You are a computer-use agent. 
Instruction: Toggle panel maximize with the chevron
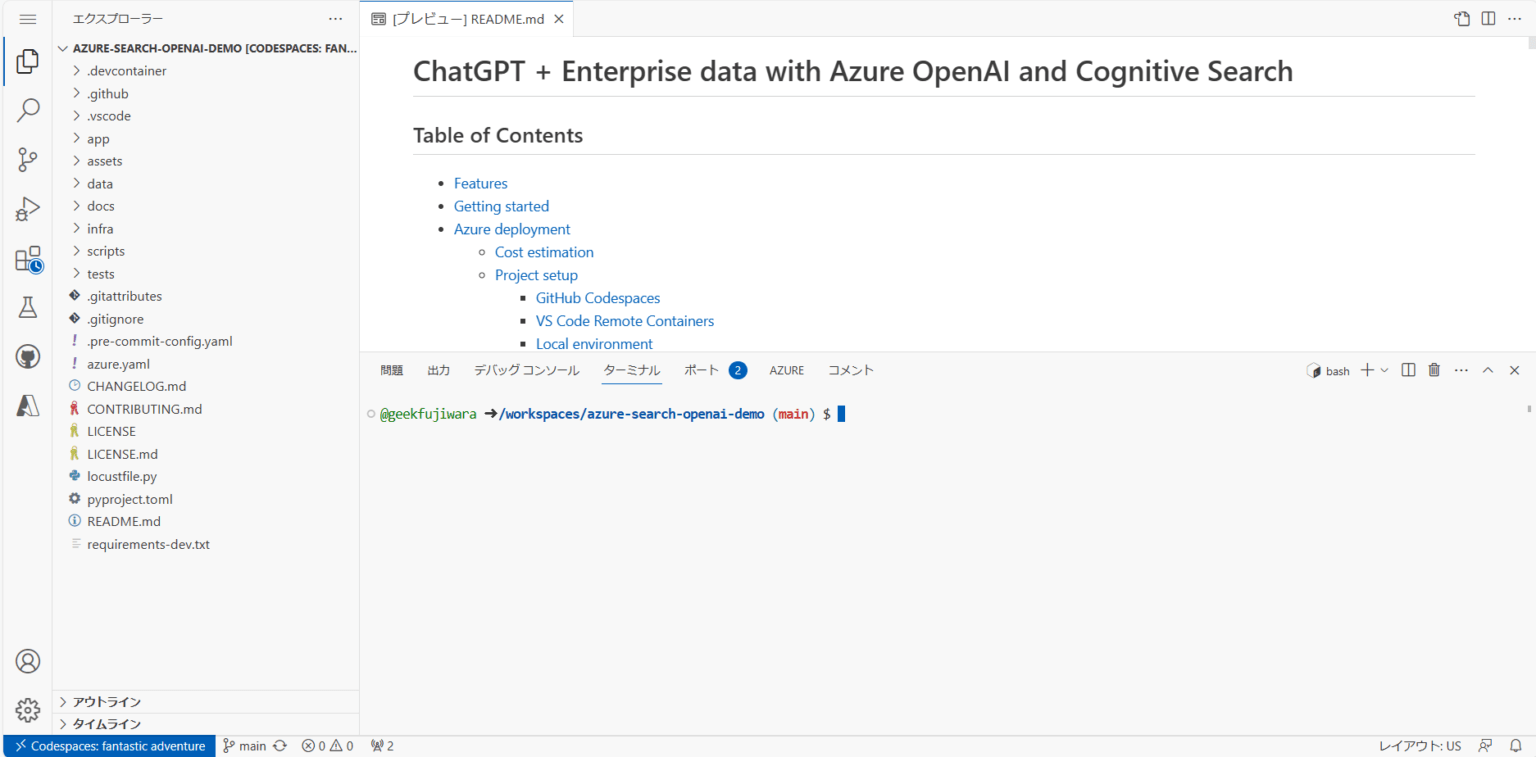click(1488, 370)
